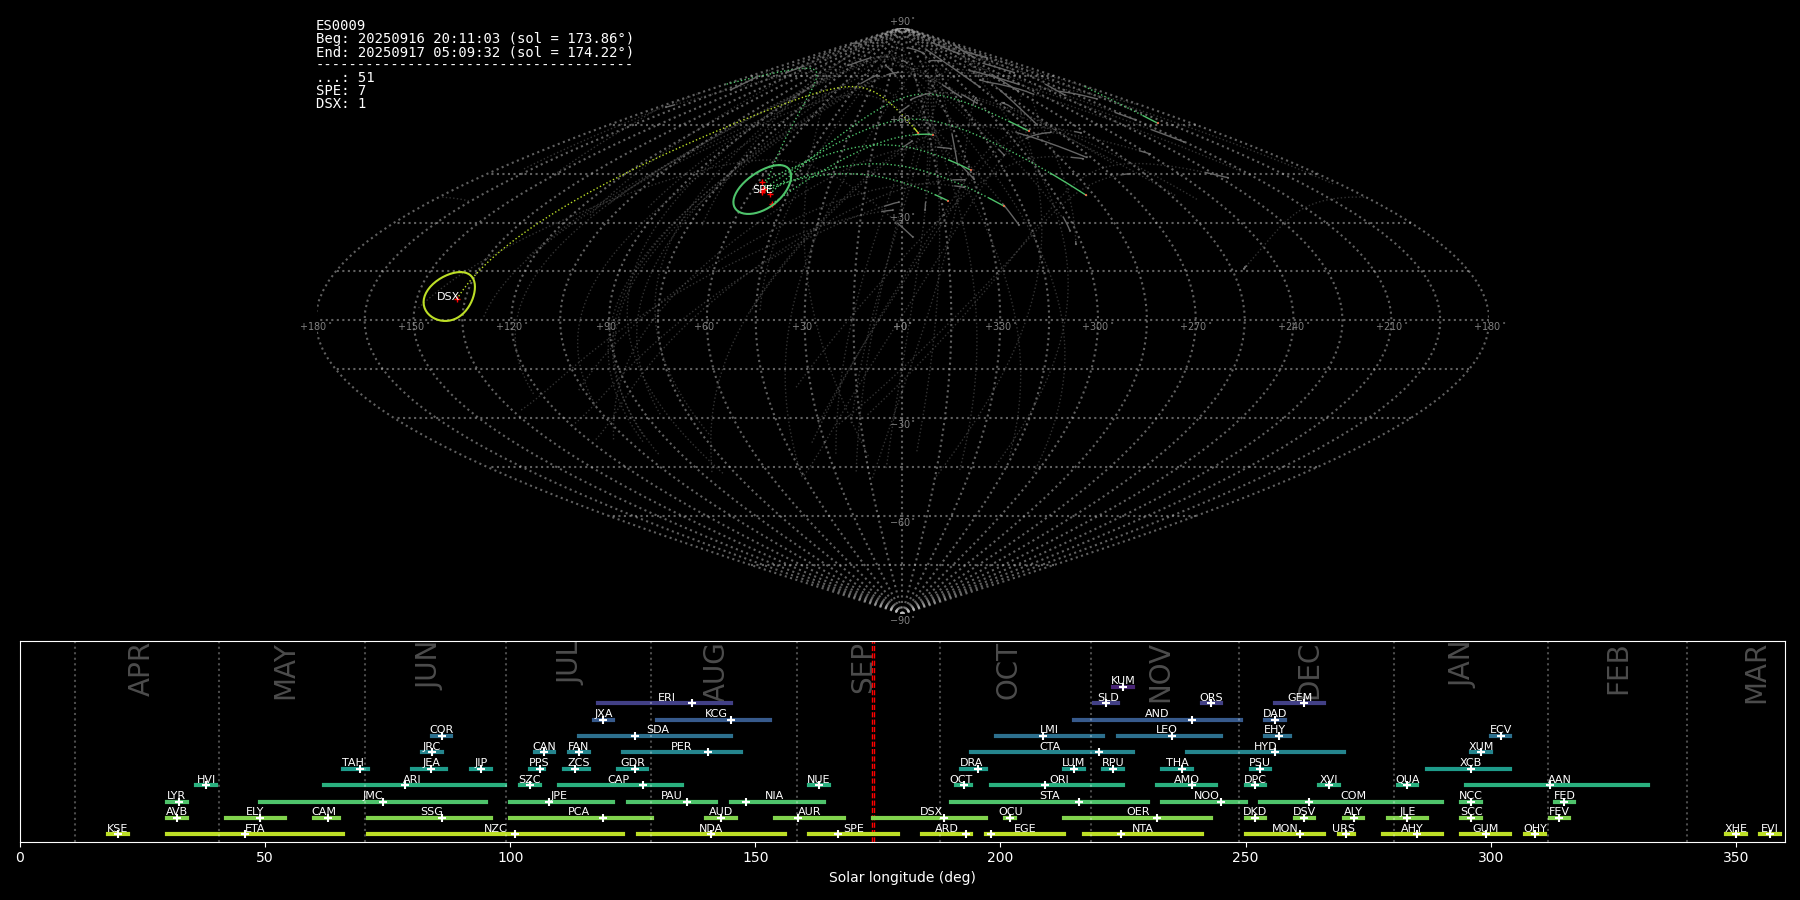Click the CTA shower label in timeline
The image size is (1800, 900).
click(x=1049, y=747)
